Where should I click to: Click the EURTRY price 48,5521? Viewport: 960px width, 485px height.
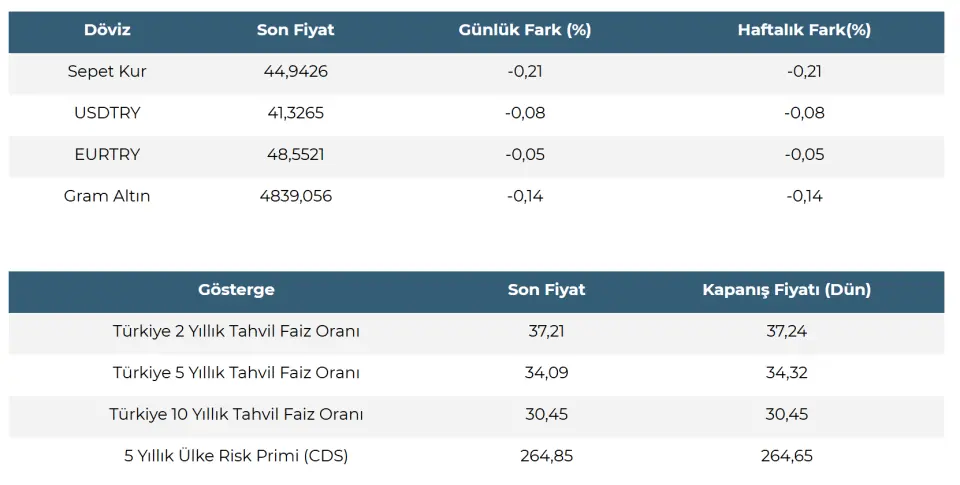(296, 154)
